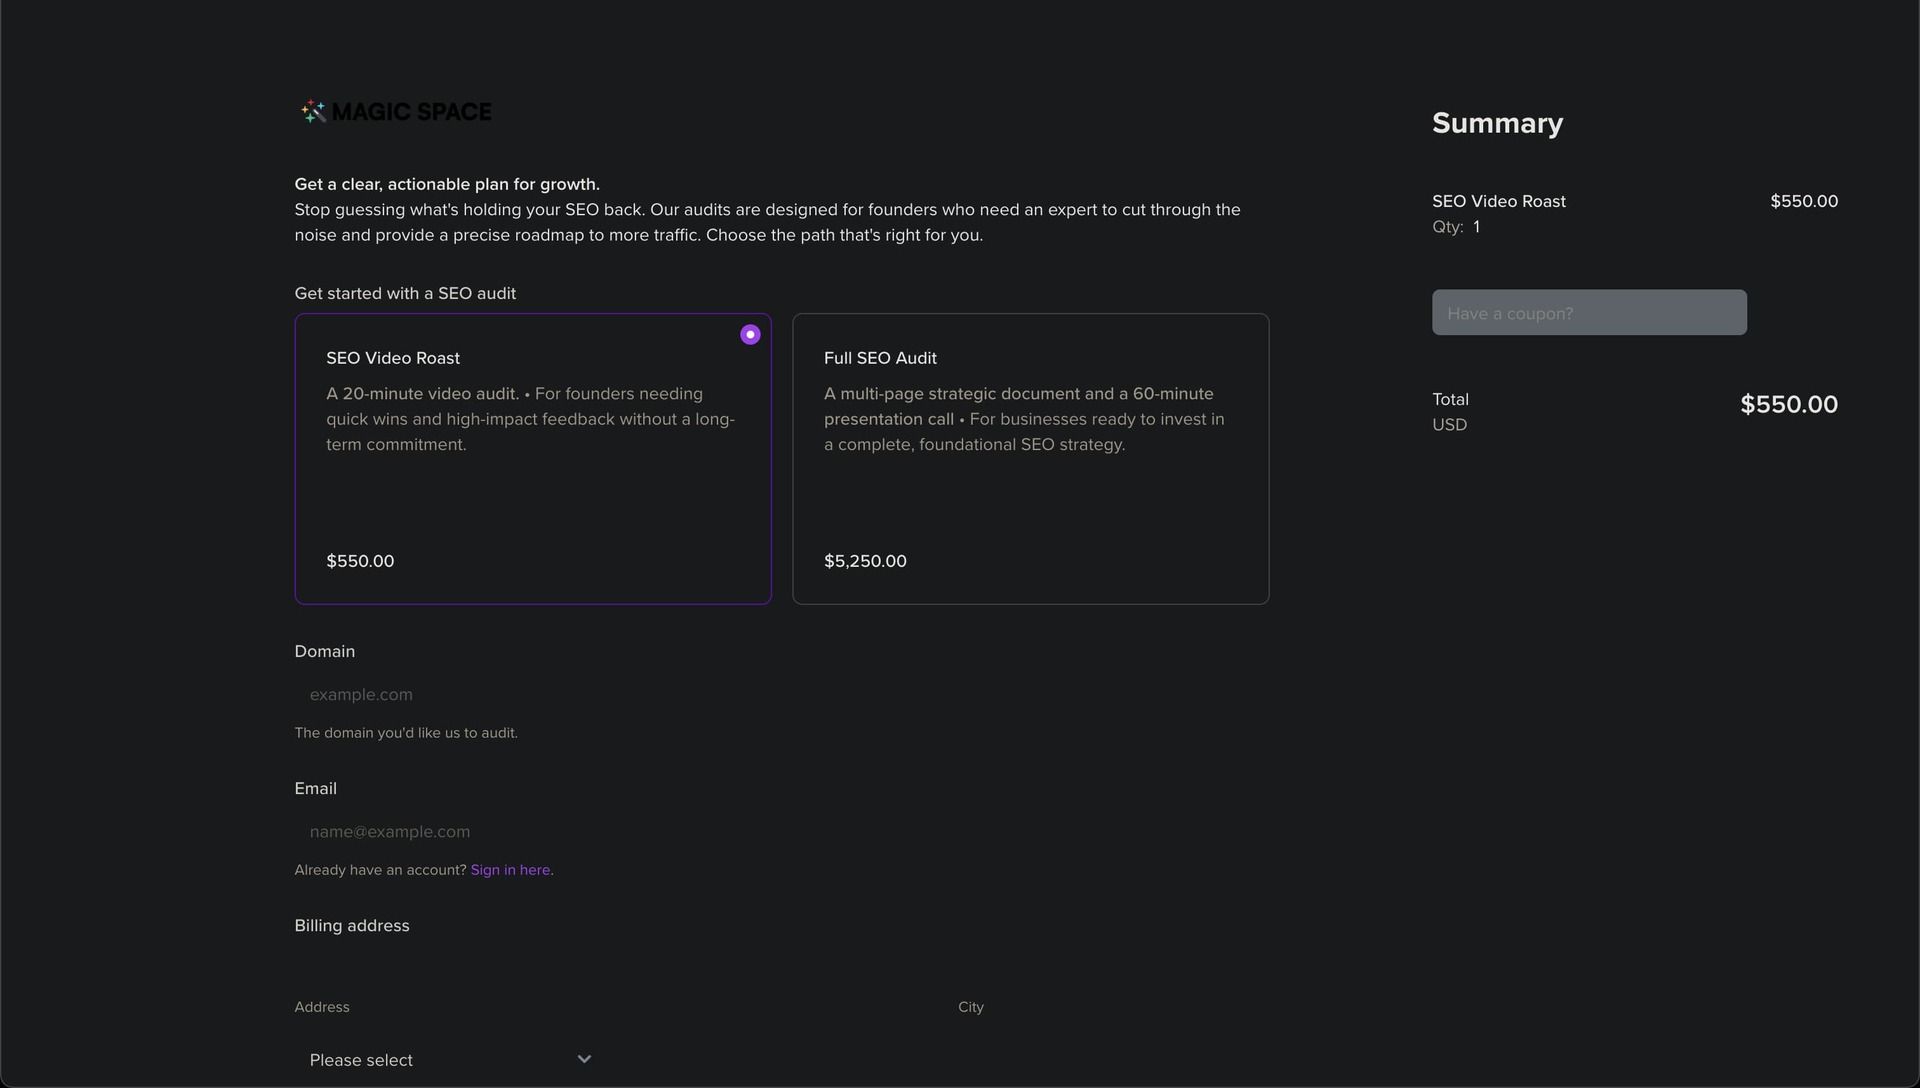Viewport: 1920px width, 1088px height.
Task: Click the Summary heading
Action: (1497, 123)
